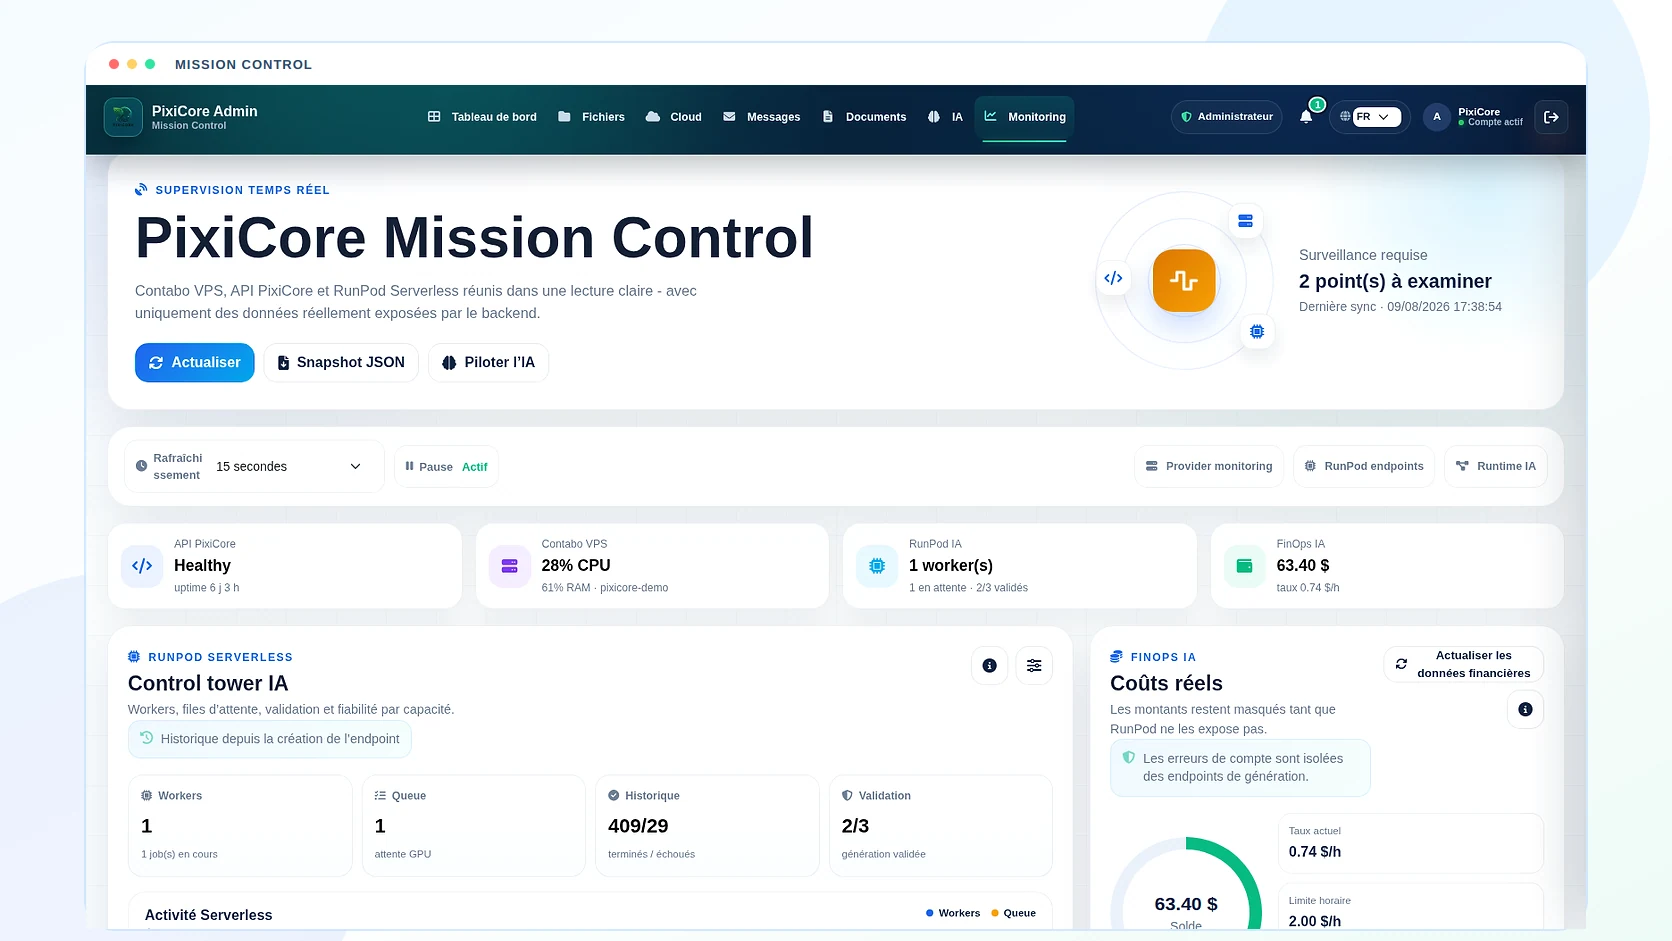Click the code brackets node on orbit
The height and width of the screenshot is (941, 1672).
point(1113,278)
